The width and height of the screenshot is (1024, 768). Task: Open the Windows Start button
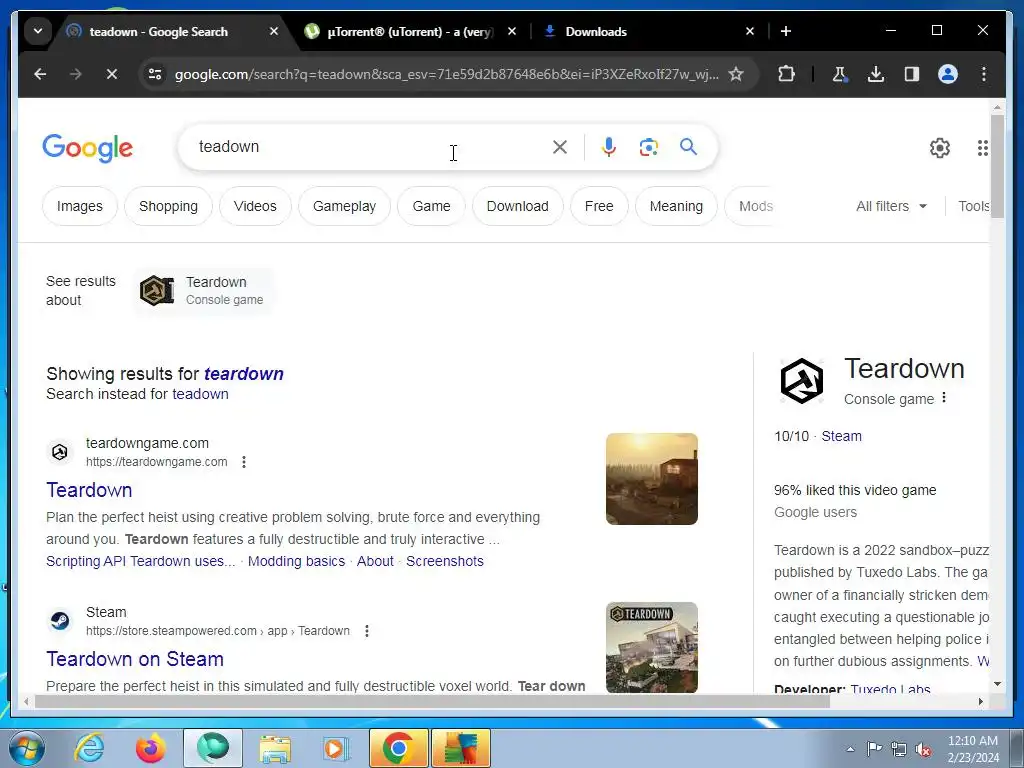click(26, 748)
